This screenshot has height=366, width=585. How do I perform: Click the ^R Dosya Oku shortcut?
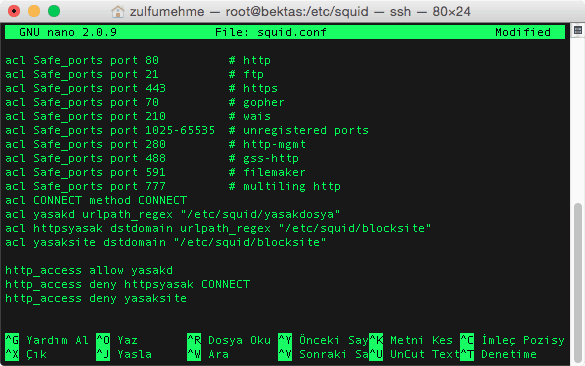[x=229, y=340]
